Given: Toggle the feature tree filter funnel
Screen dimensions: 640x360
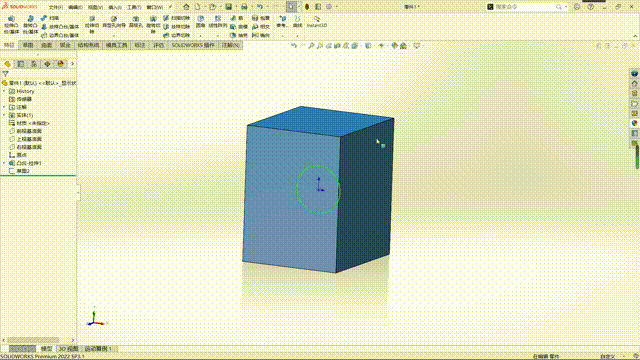Looking at the screenshot, I should pyautogui.click(x=5, y=74).
